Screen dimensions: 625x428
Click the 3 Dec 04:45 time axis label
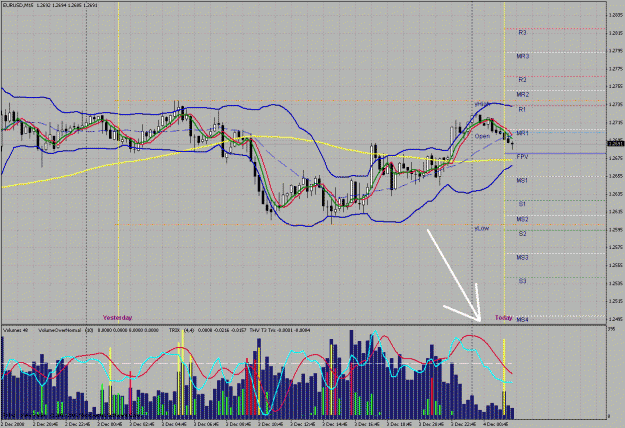(175, 425)
